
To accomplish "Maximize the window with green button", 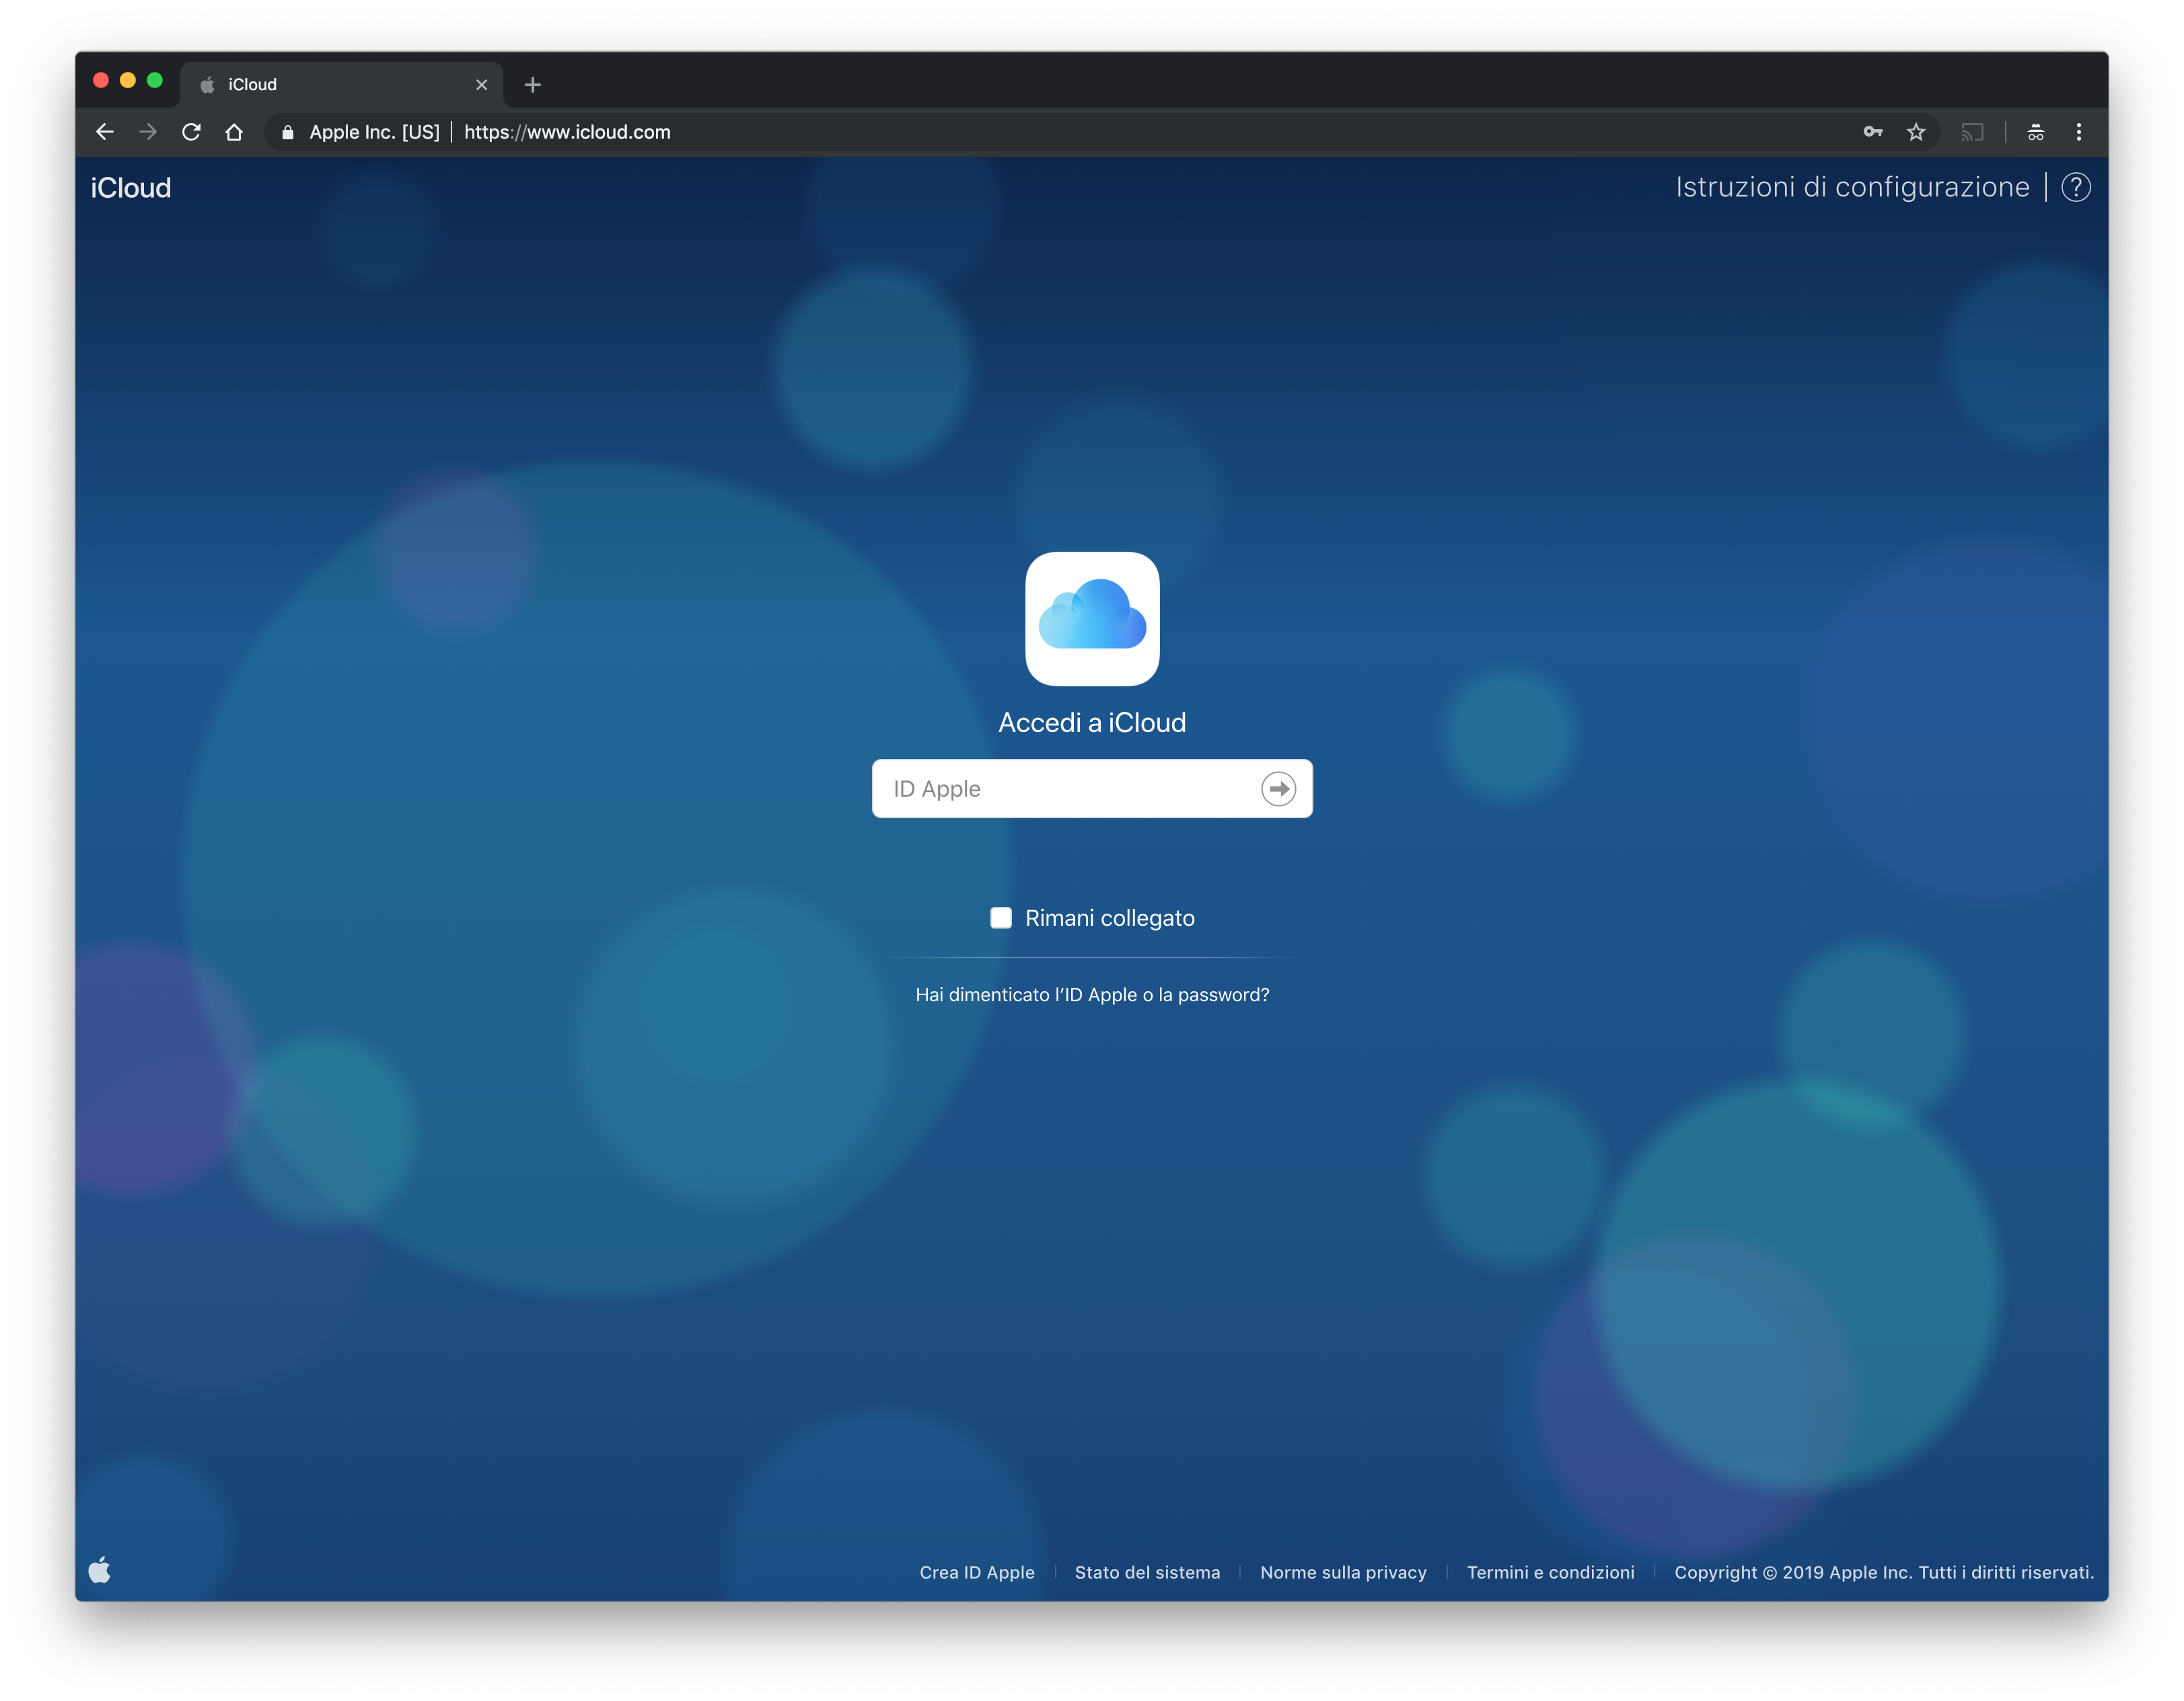I will pos(155,81).
